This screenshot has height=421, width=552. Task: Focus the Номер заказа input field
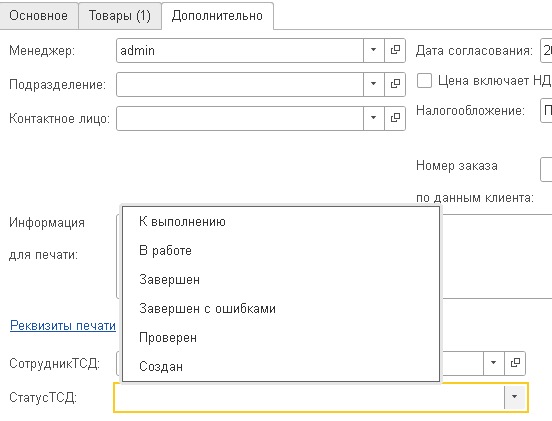pos(546,169)
